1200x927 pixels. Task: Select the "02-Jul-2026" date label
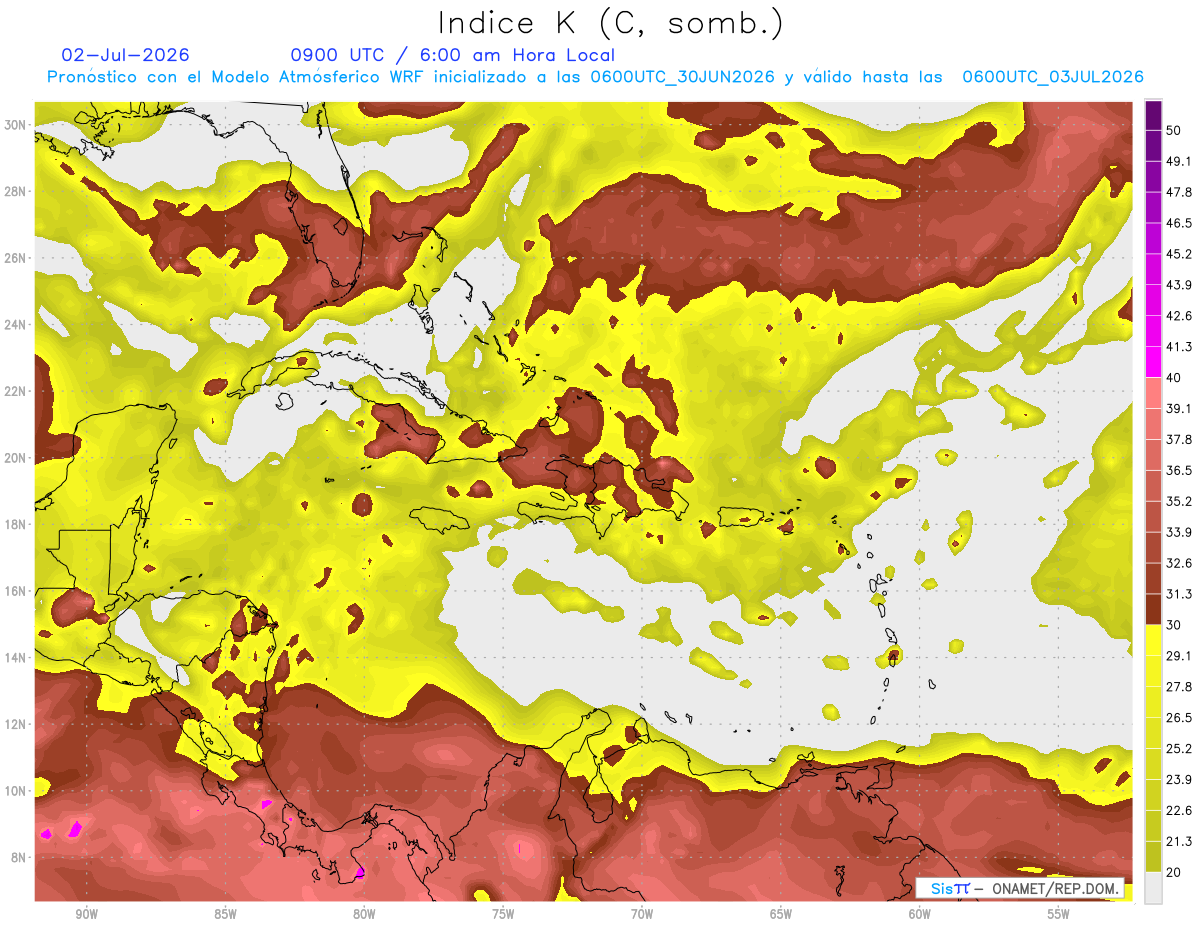click(x=125, y=55)
